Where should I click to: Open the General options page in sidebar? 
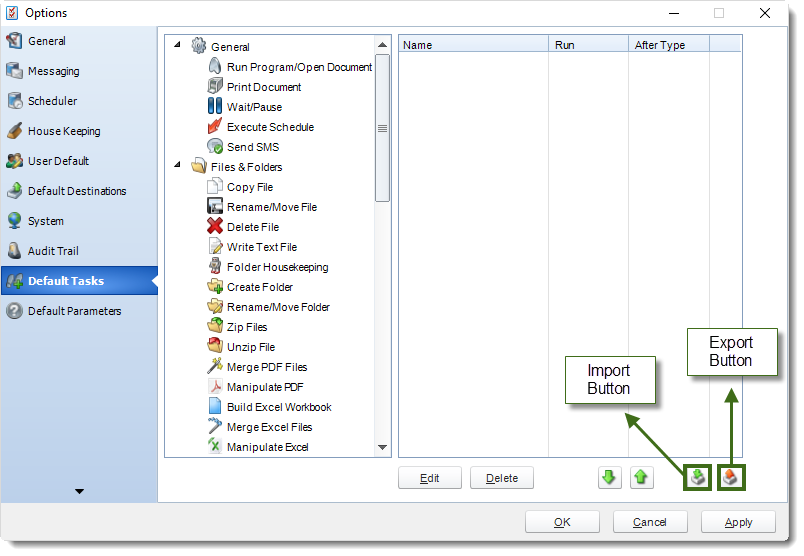(79, 41)
